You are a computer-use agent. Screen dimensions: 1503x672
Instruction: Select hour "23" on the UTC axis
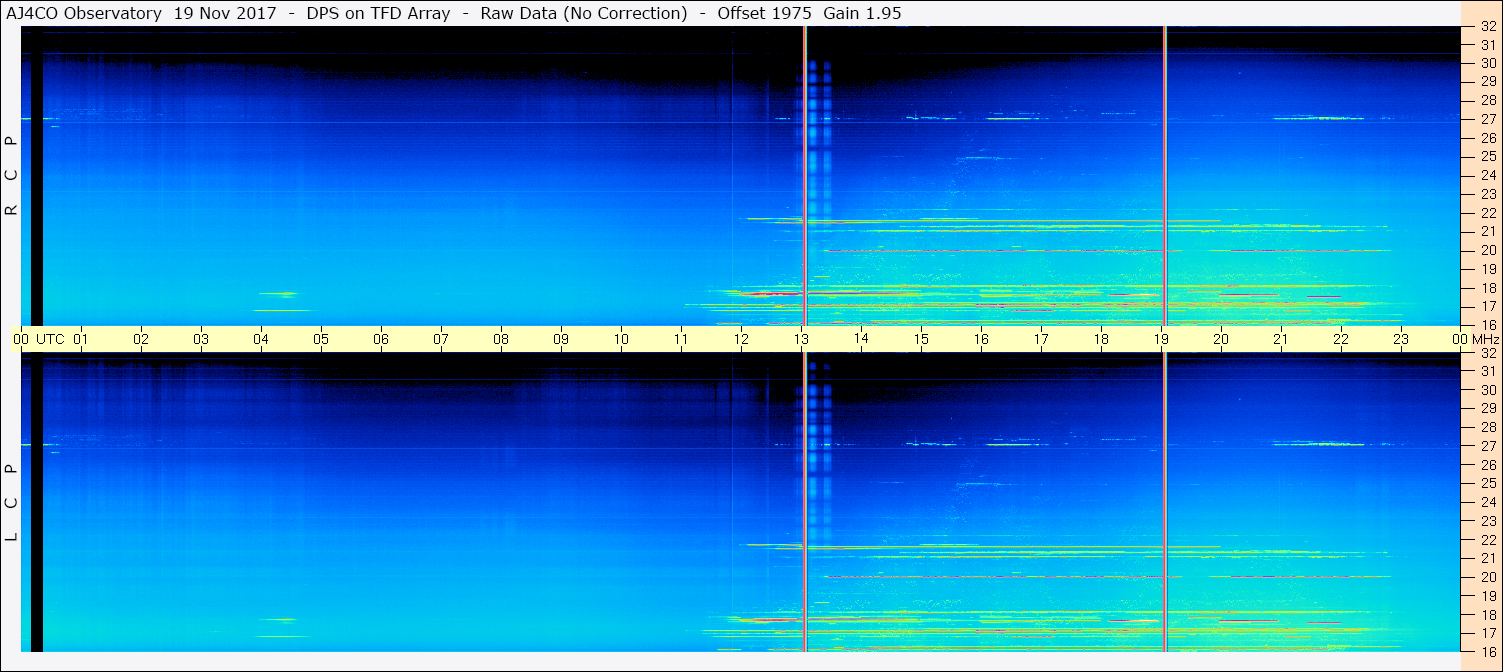pos(1401,339)
